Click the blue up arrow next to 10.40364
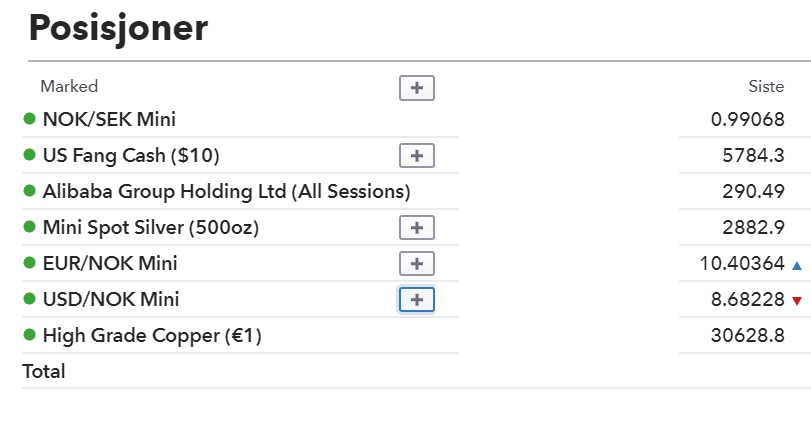The width and height of the screenshot is (811, 421). (797, 266)
